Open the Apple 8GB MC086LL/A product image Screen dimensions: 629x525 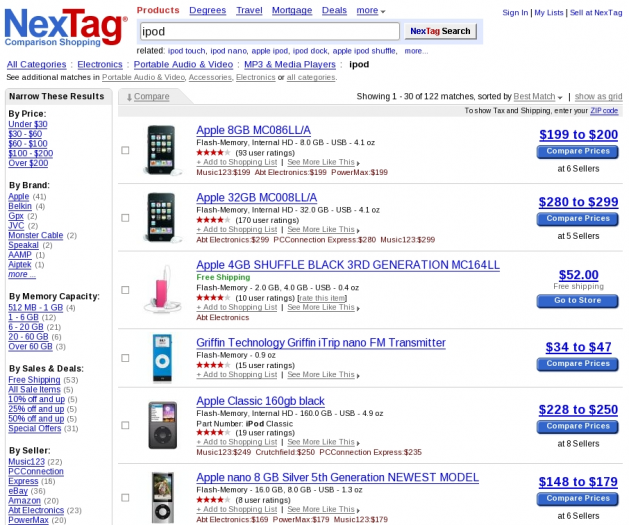pos(162,150)
